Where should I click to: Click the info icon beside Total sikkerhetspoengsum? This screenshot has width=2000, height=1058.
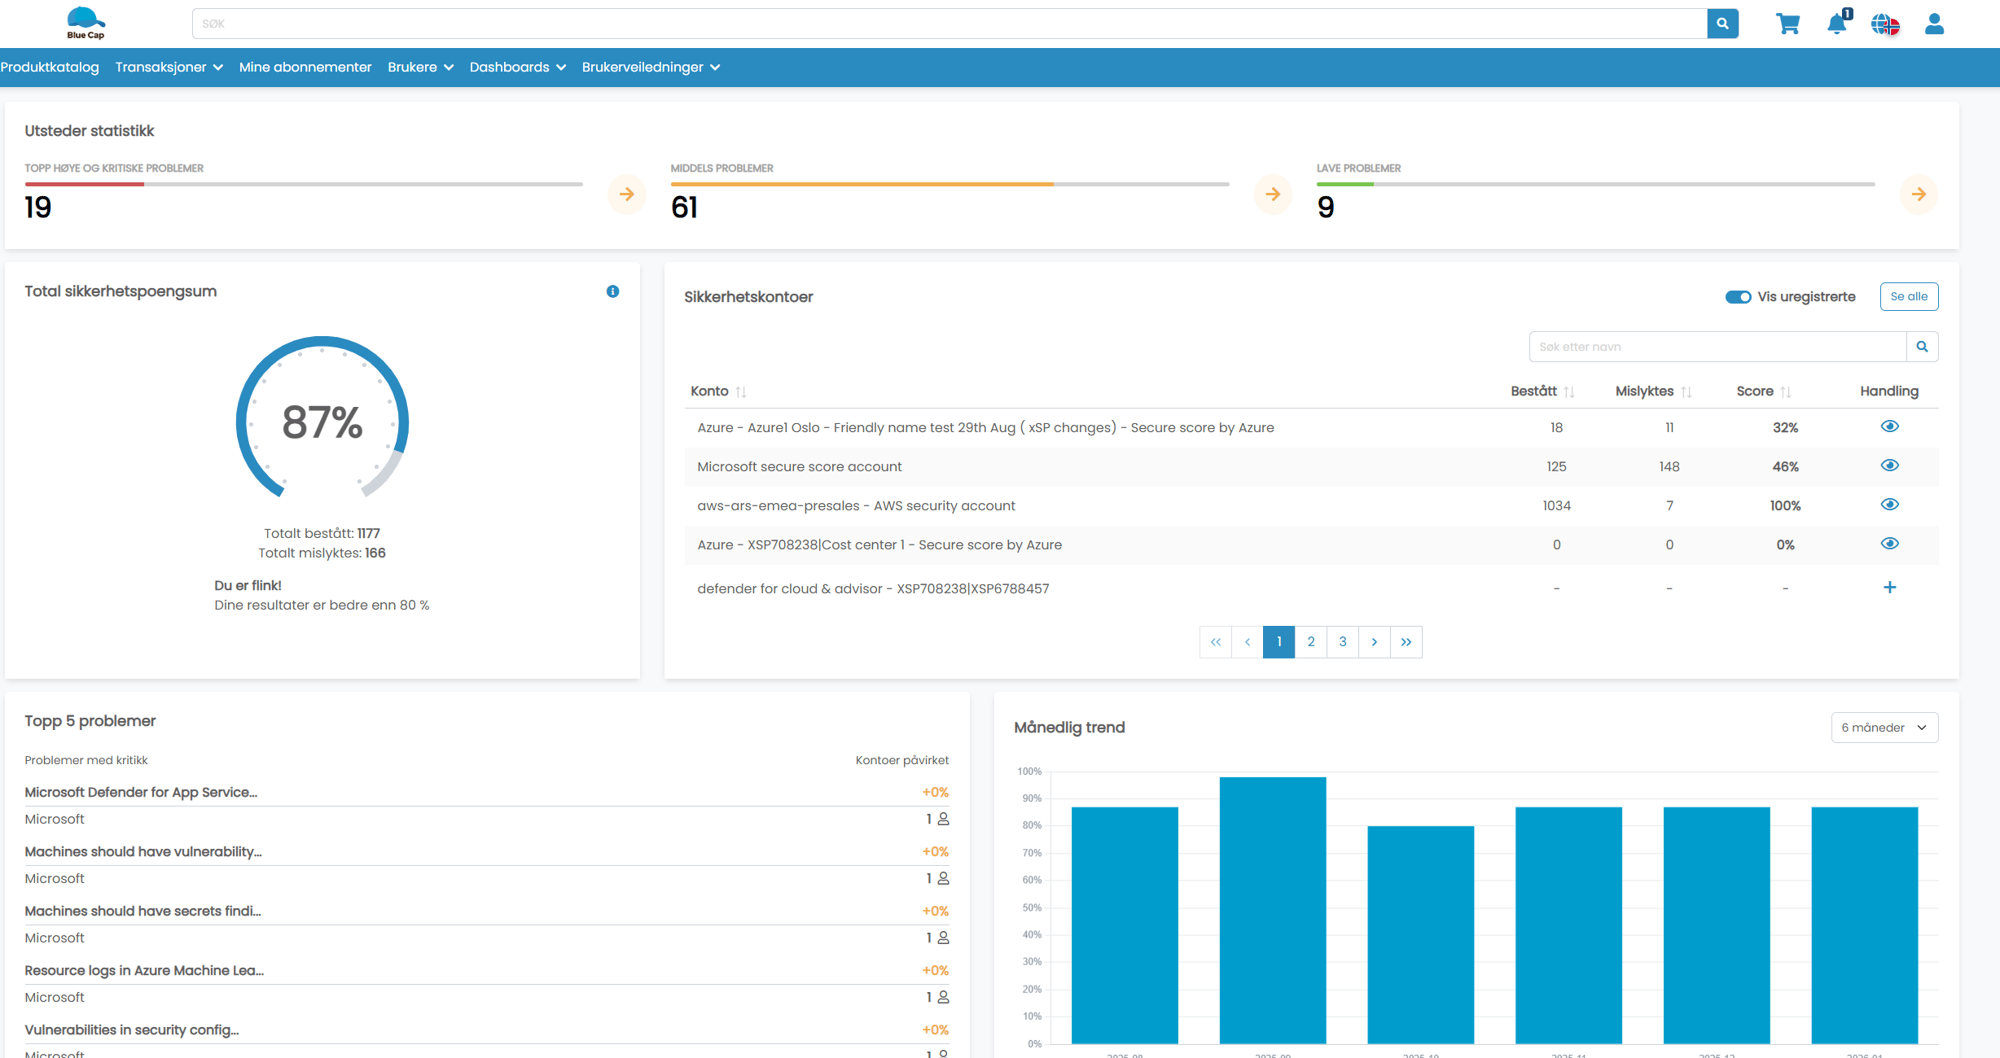(x=613, y=292)
